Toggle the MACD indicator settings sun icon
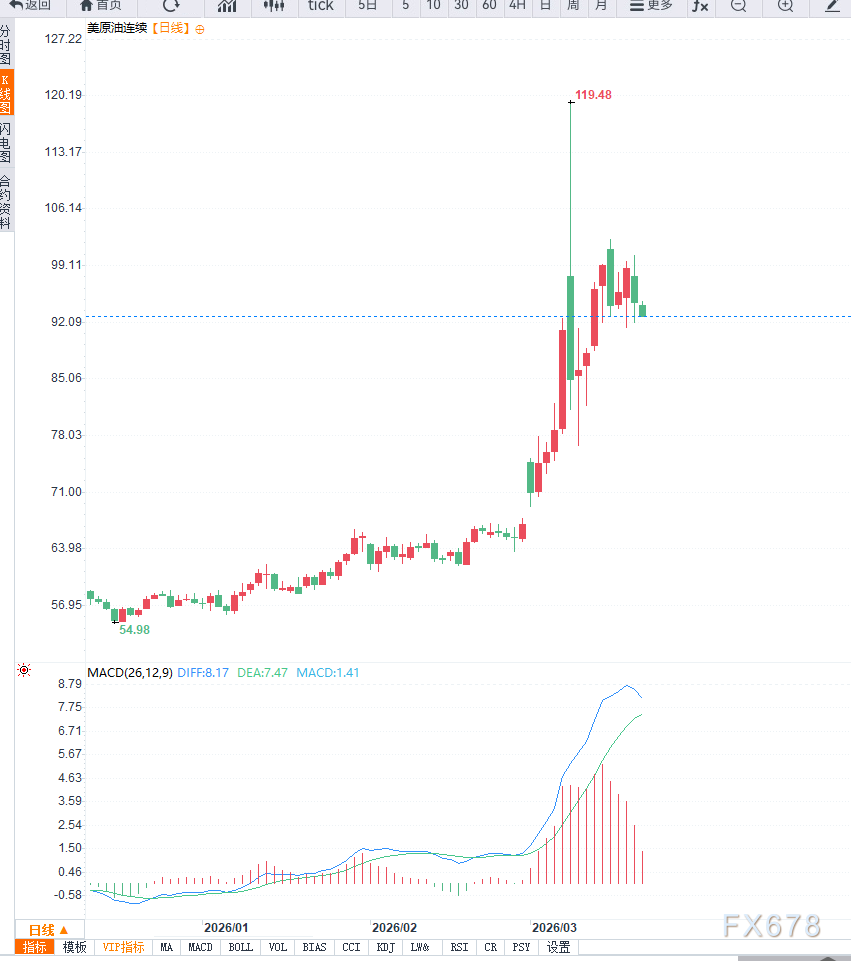Image resolution: width=851 pixels, height=961 pixels. 24,671
